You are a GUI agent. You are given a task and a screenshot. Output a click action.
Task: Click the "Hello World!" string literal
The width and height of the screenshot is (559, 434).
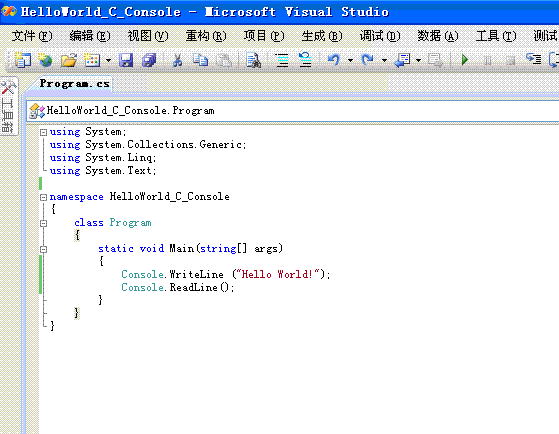pos(277,274)
